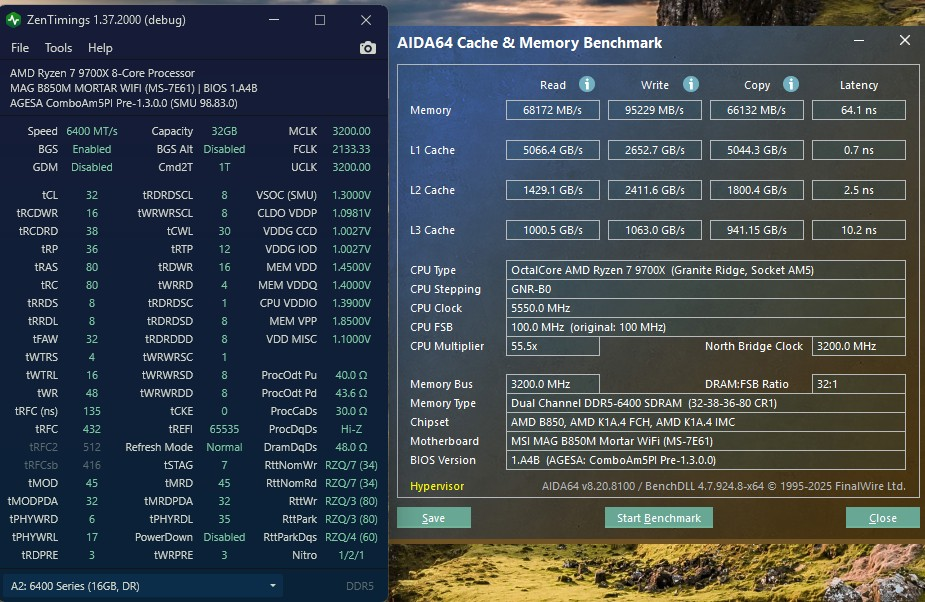This screenshot has width=925, height=602.
Task: Open the A2: 6400 Series module dropdown
Action: click(142, 586)
